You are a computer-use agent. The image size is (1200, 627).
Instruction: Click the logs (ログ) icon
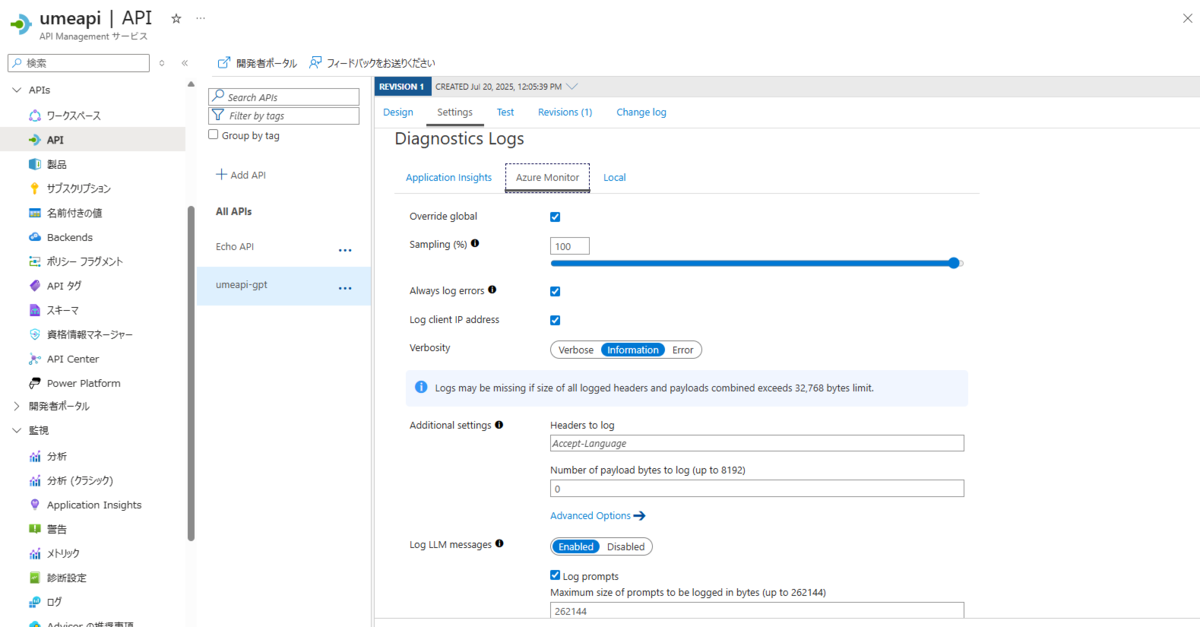(x=35, y=602)
